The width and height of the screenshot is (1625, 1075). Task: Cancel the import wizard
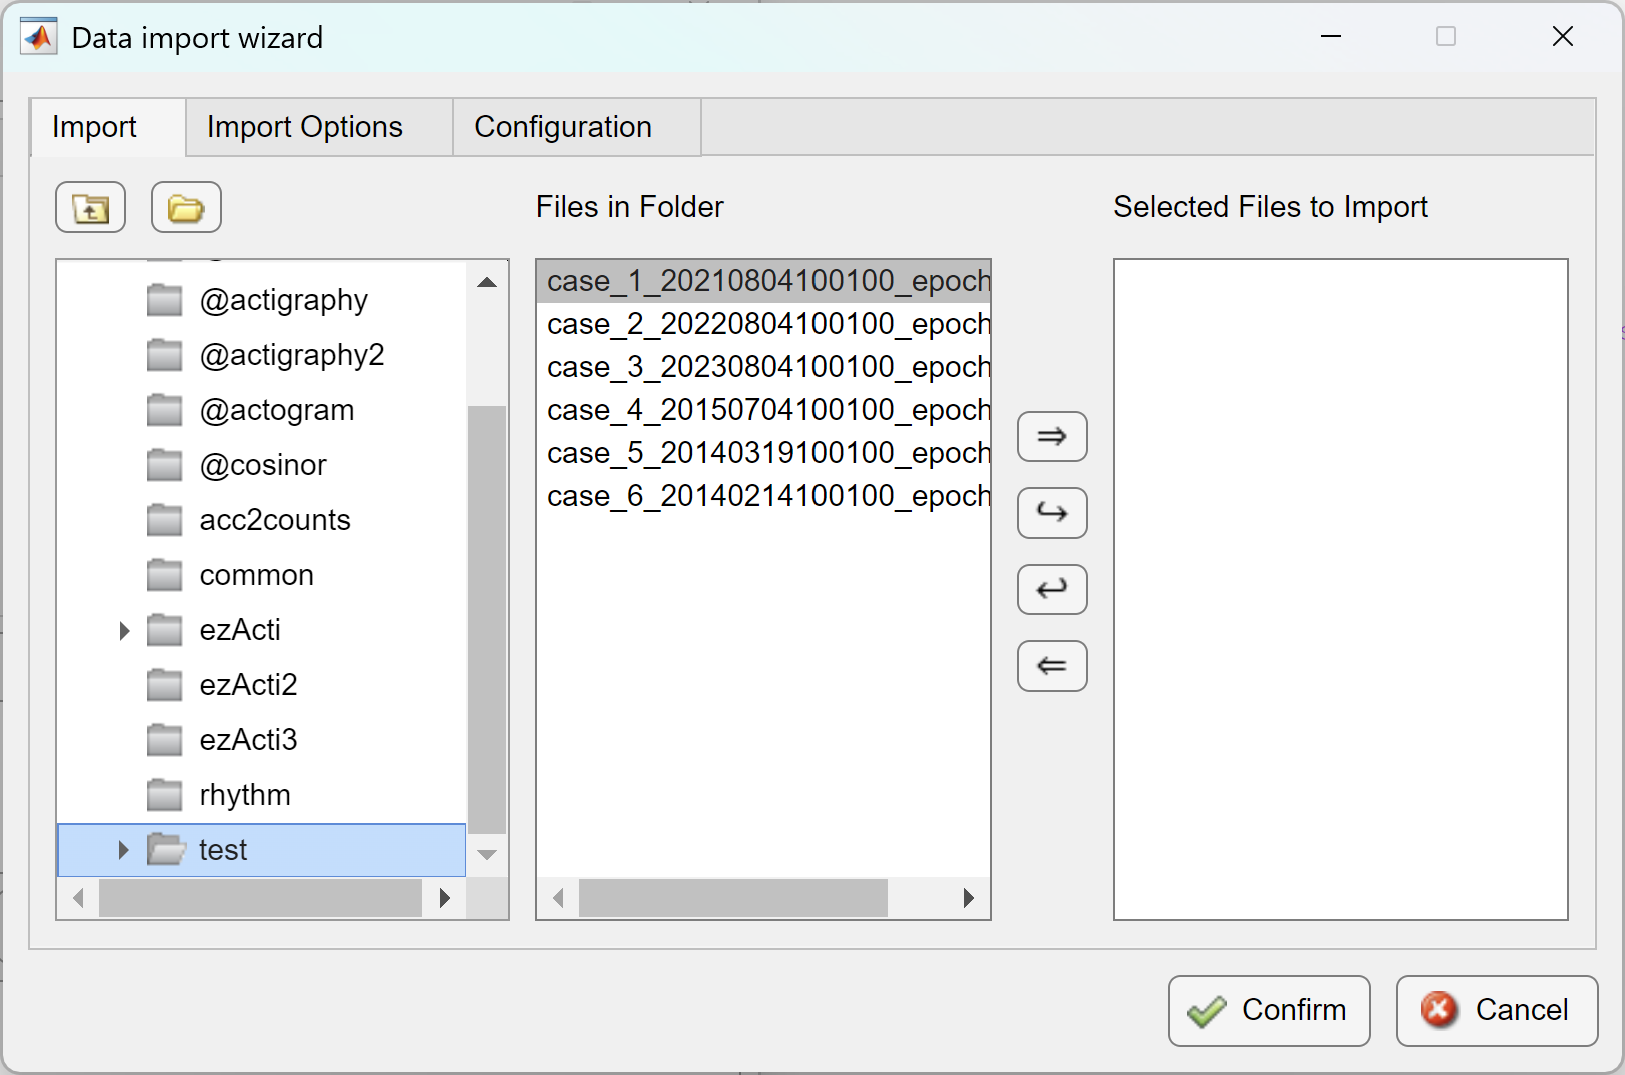(1496, 1011)
